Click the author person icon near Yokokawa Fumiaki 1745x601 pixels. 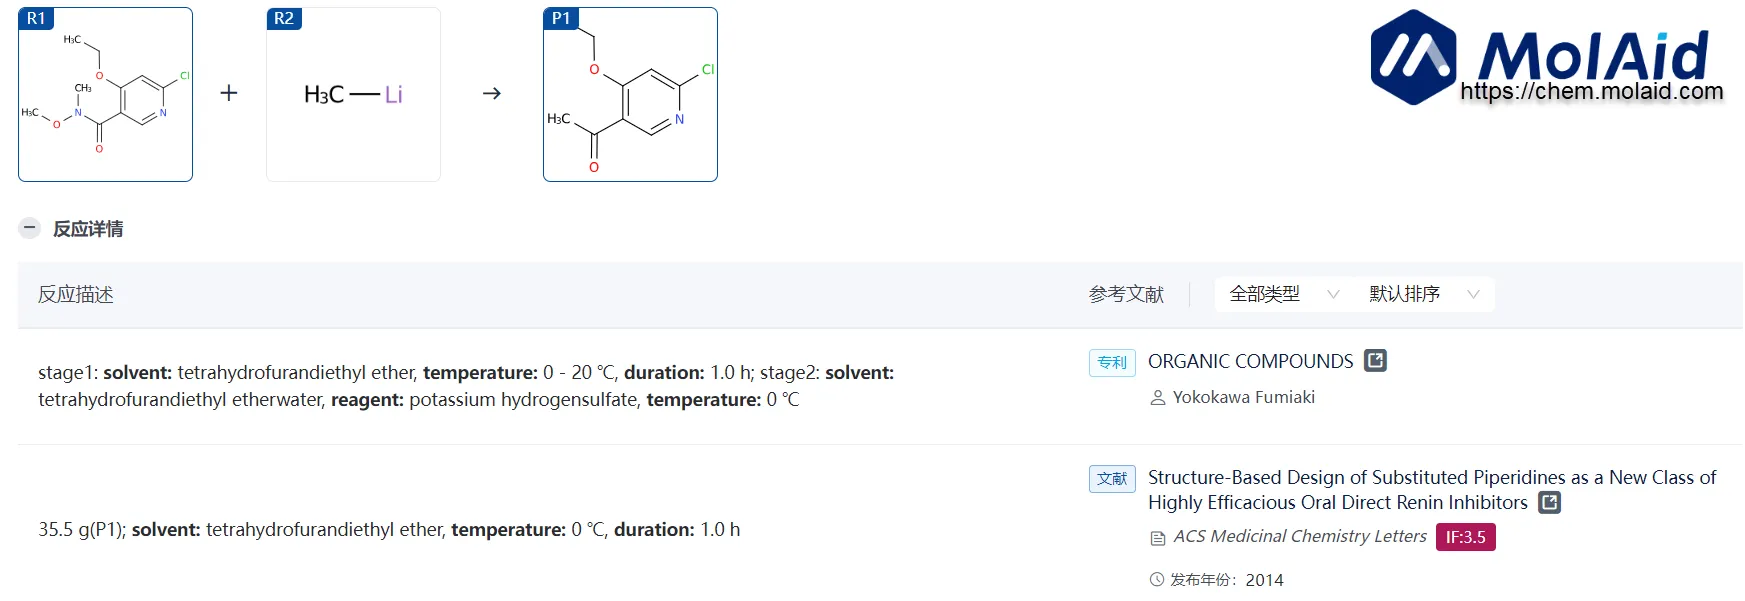(x=1158, y=398)
